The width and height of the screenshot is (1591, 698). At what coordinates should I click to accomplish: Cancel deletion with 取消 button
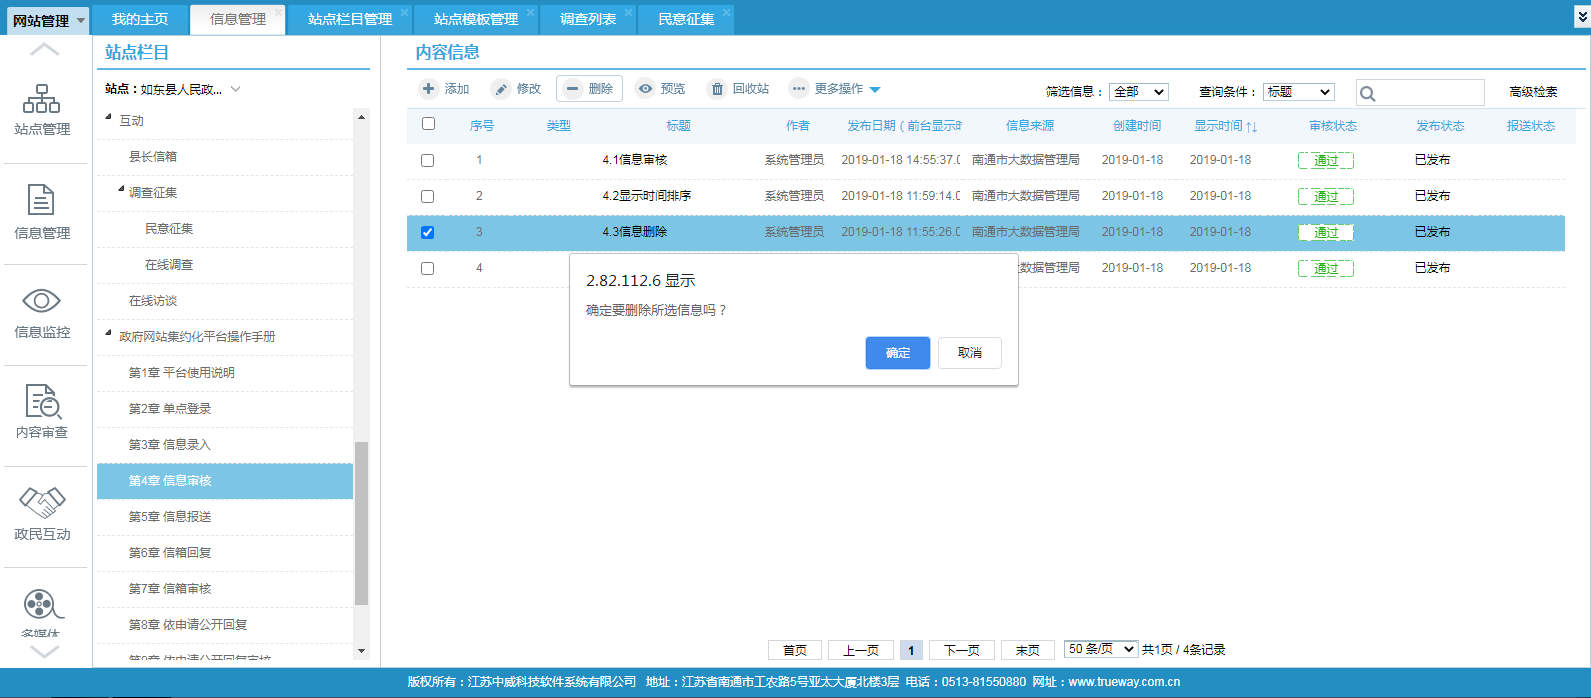coord(970,353)
